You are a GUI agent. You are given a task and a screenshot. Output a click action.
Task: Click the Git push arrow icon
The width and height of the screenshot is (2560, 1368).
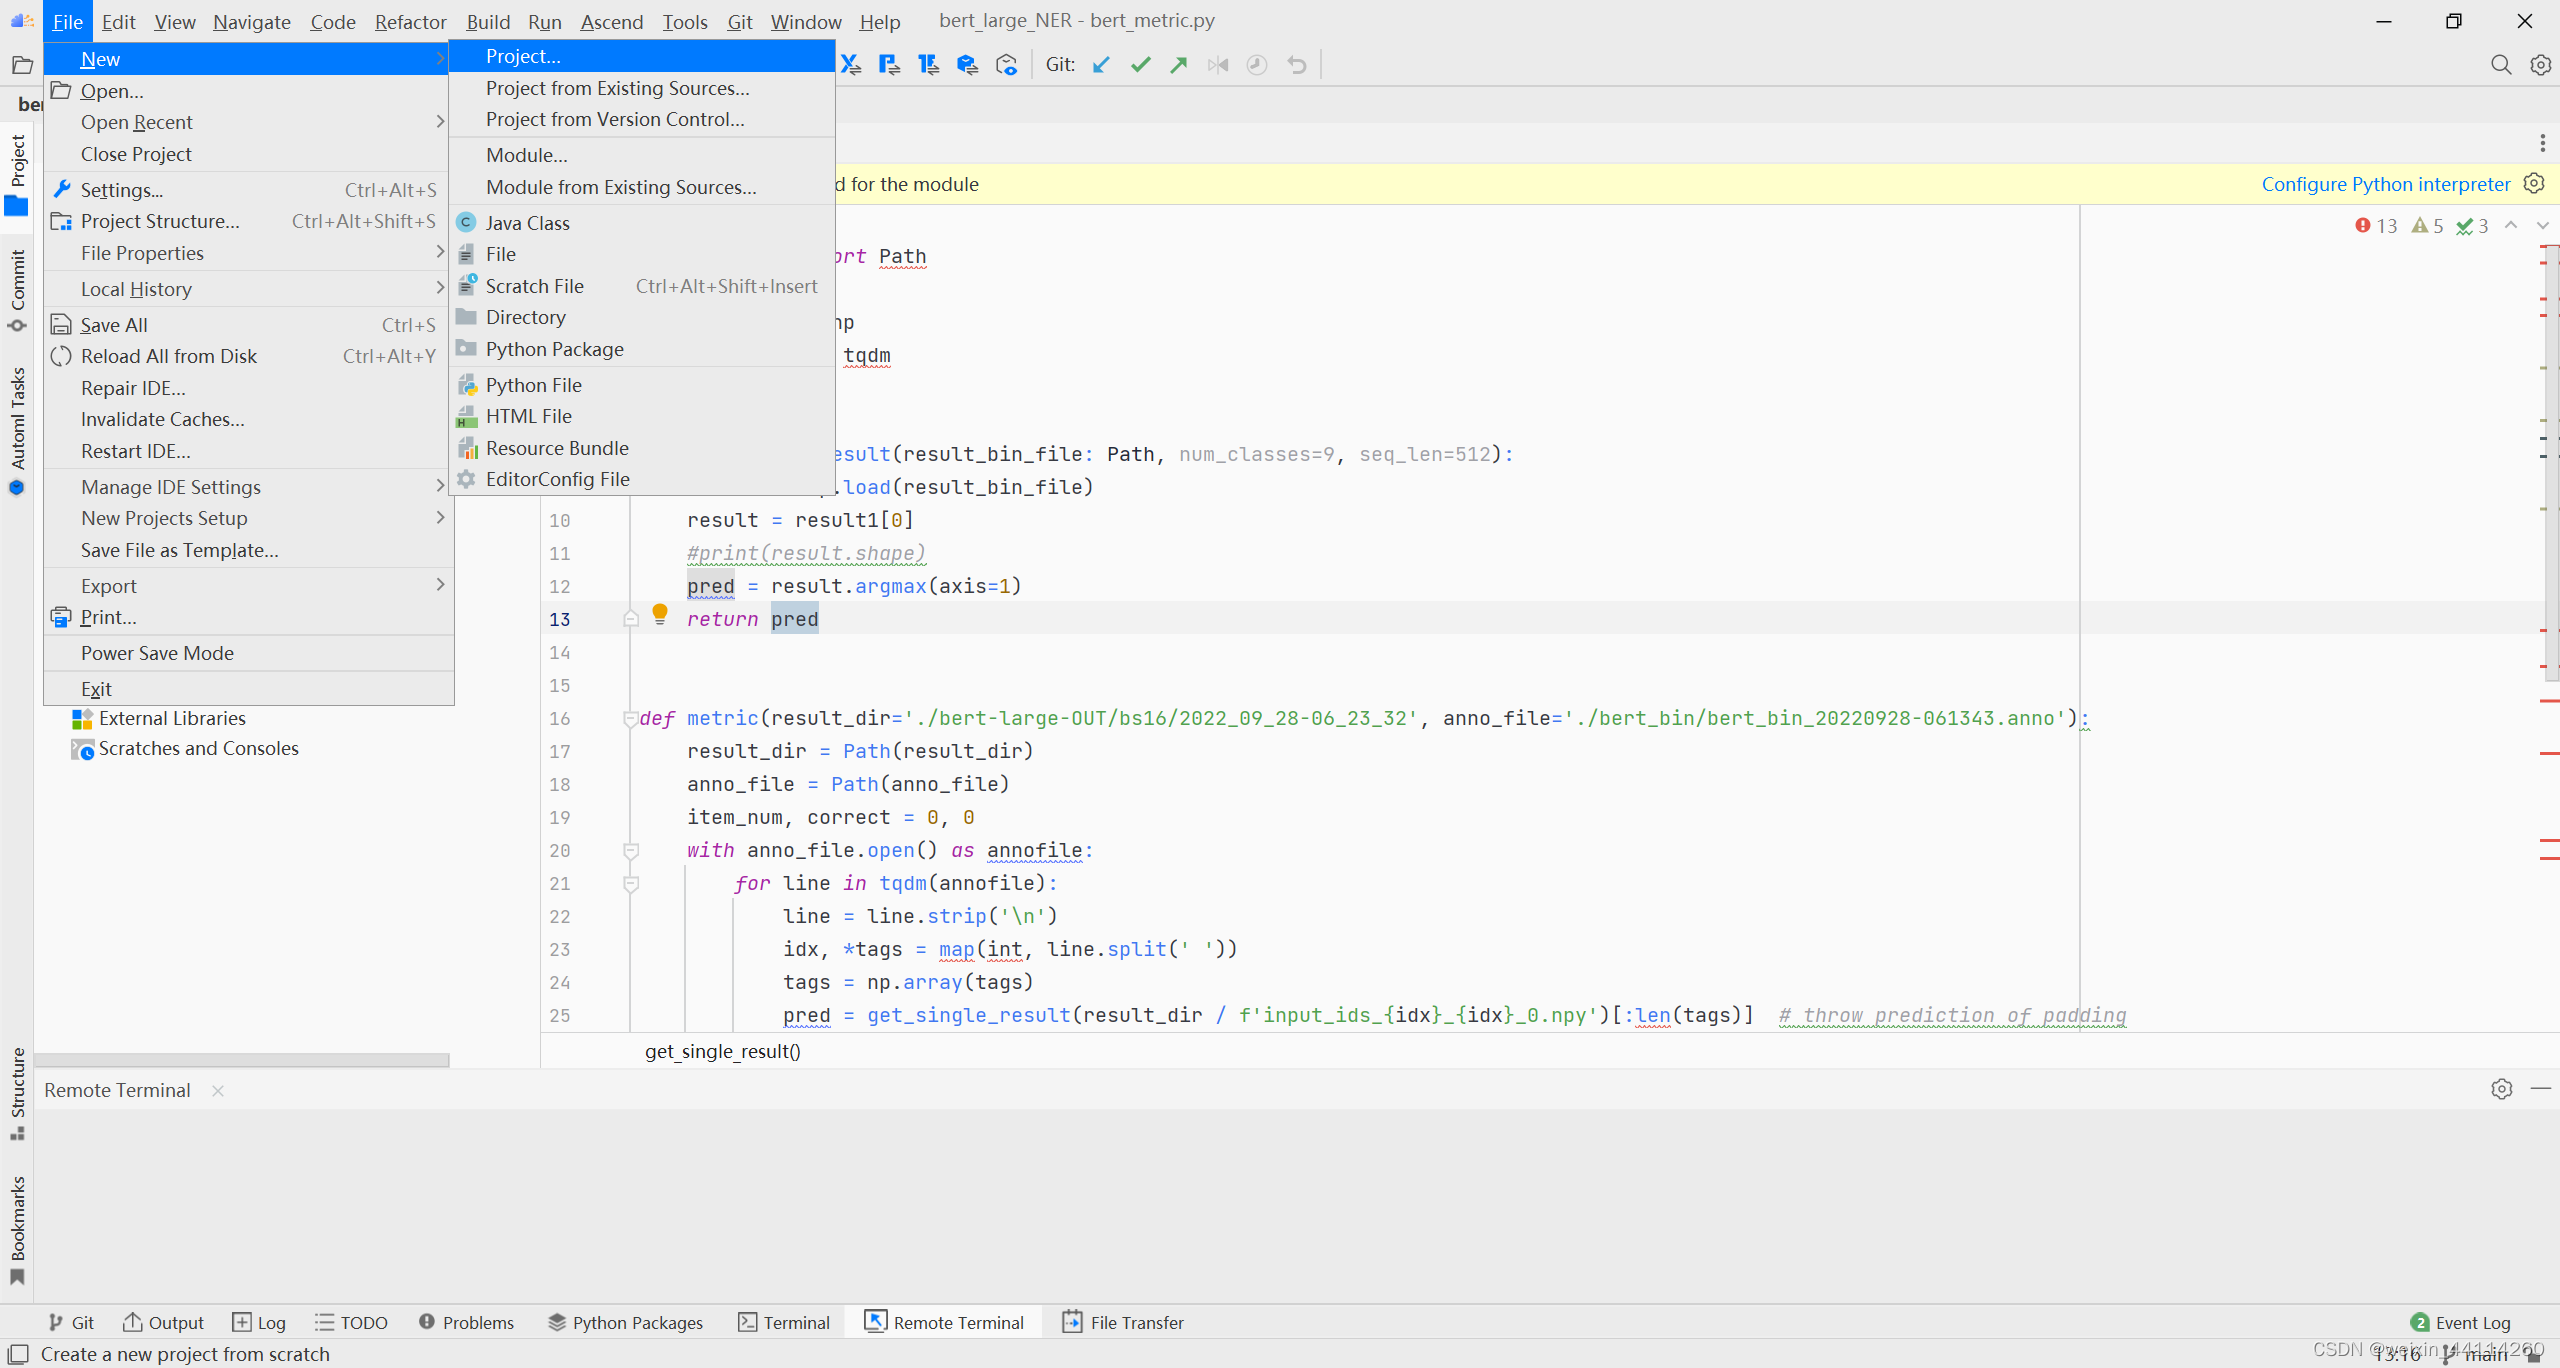[x=1179, y=65]
